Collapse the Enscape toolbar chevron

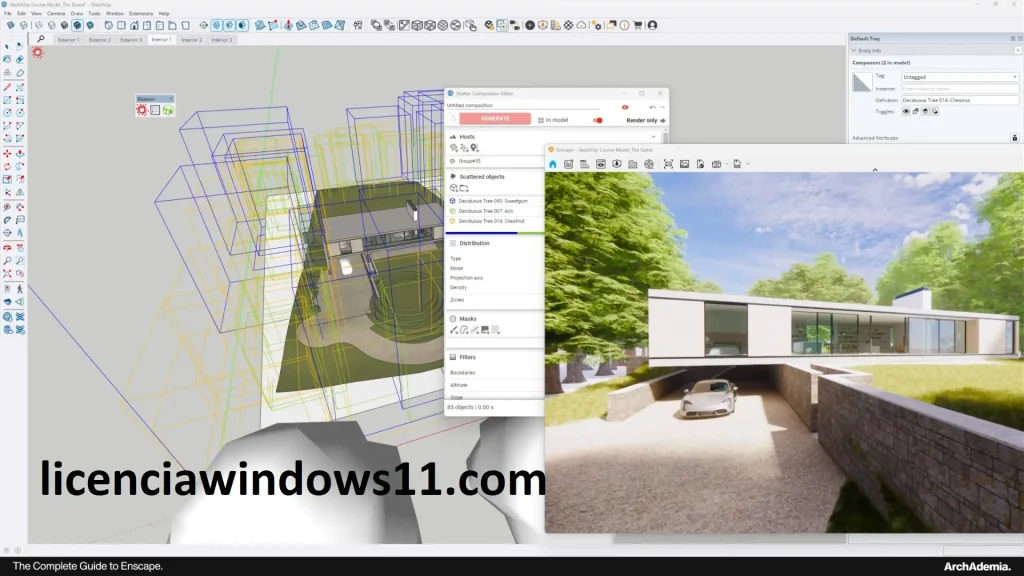[x=875, y=170]
